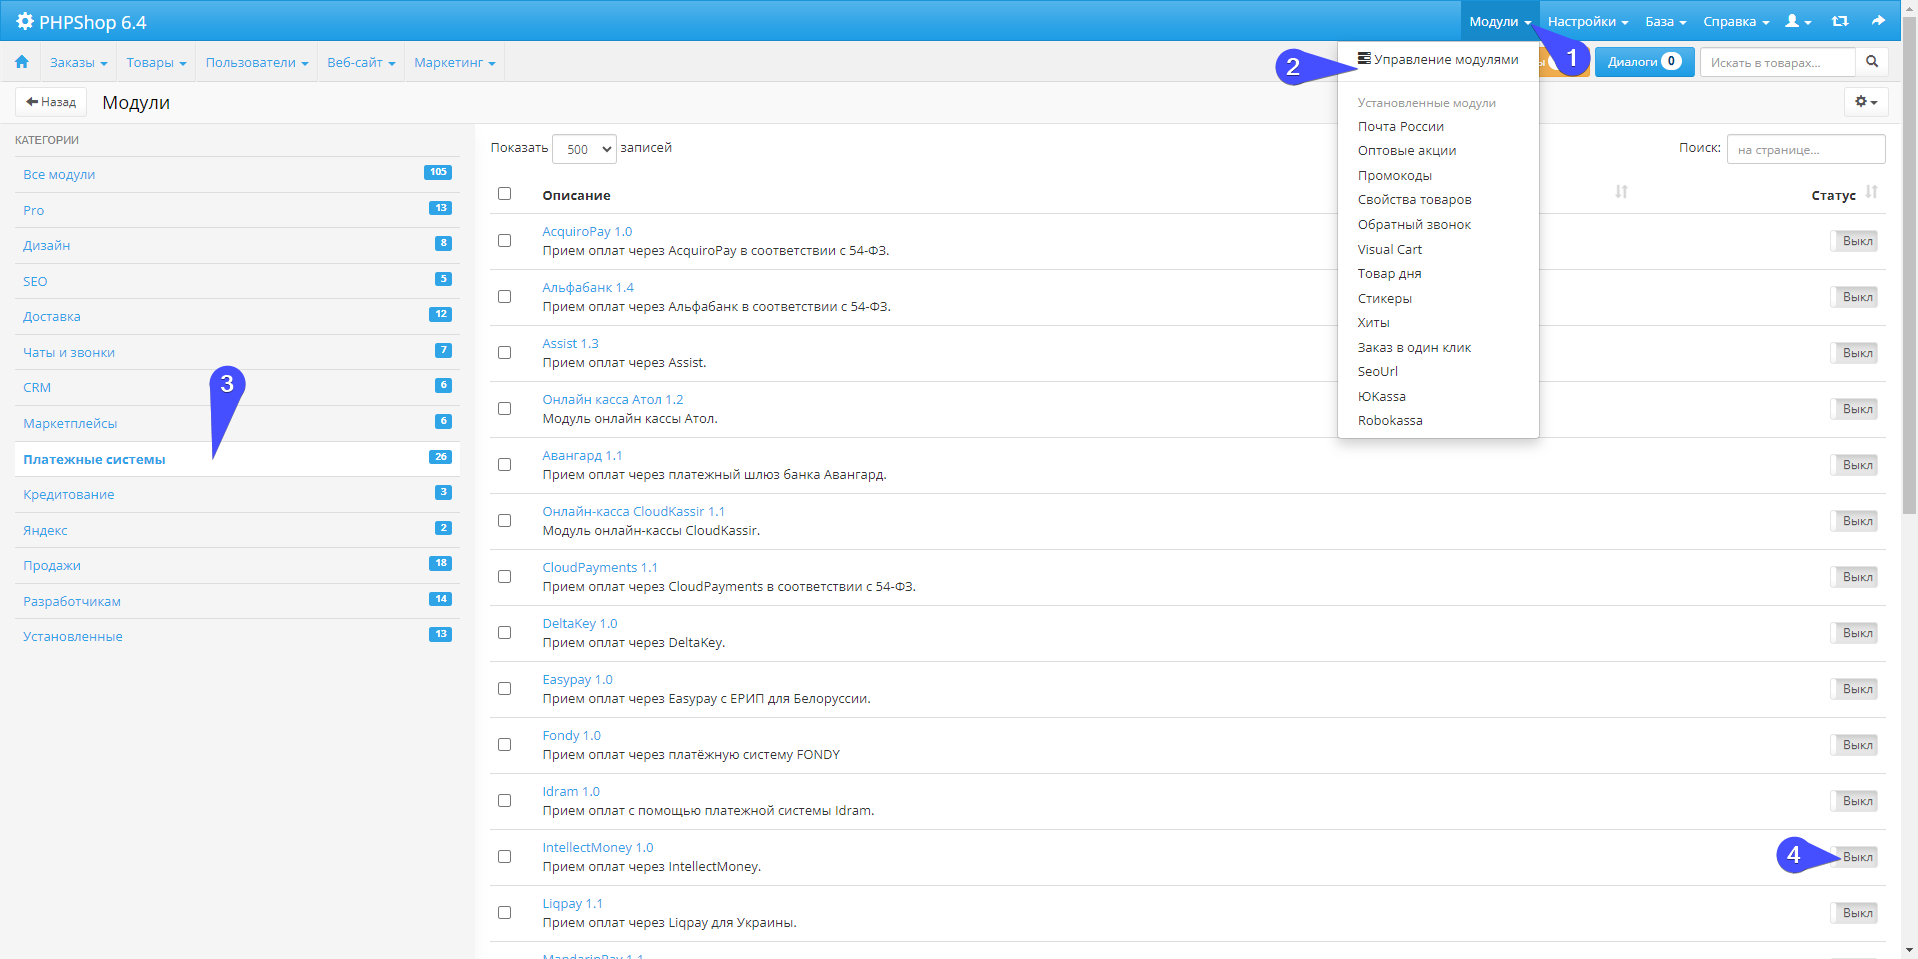Screen dimensions: 1918x959
Task: Enable the IntellectMoney module status toggle
Action: point(1856,857)
